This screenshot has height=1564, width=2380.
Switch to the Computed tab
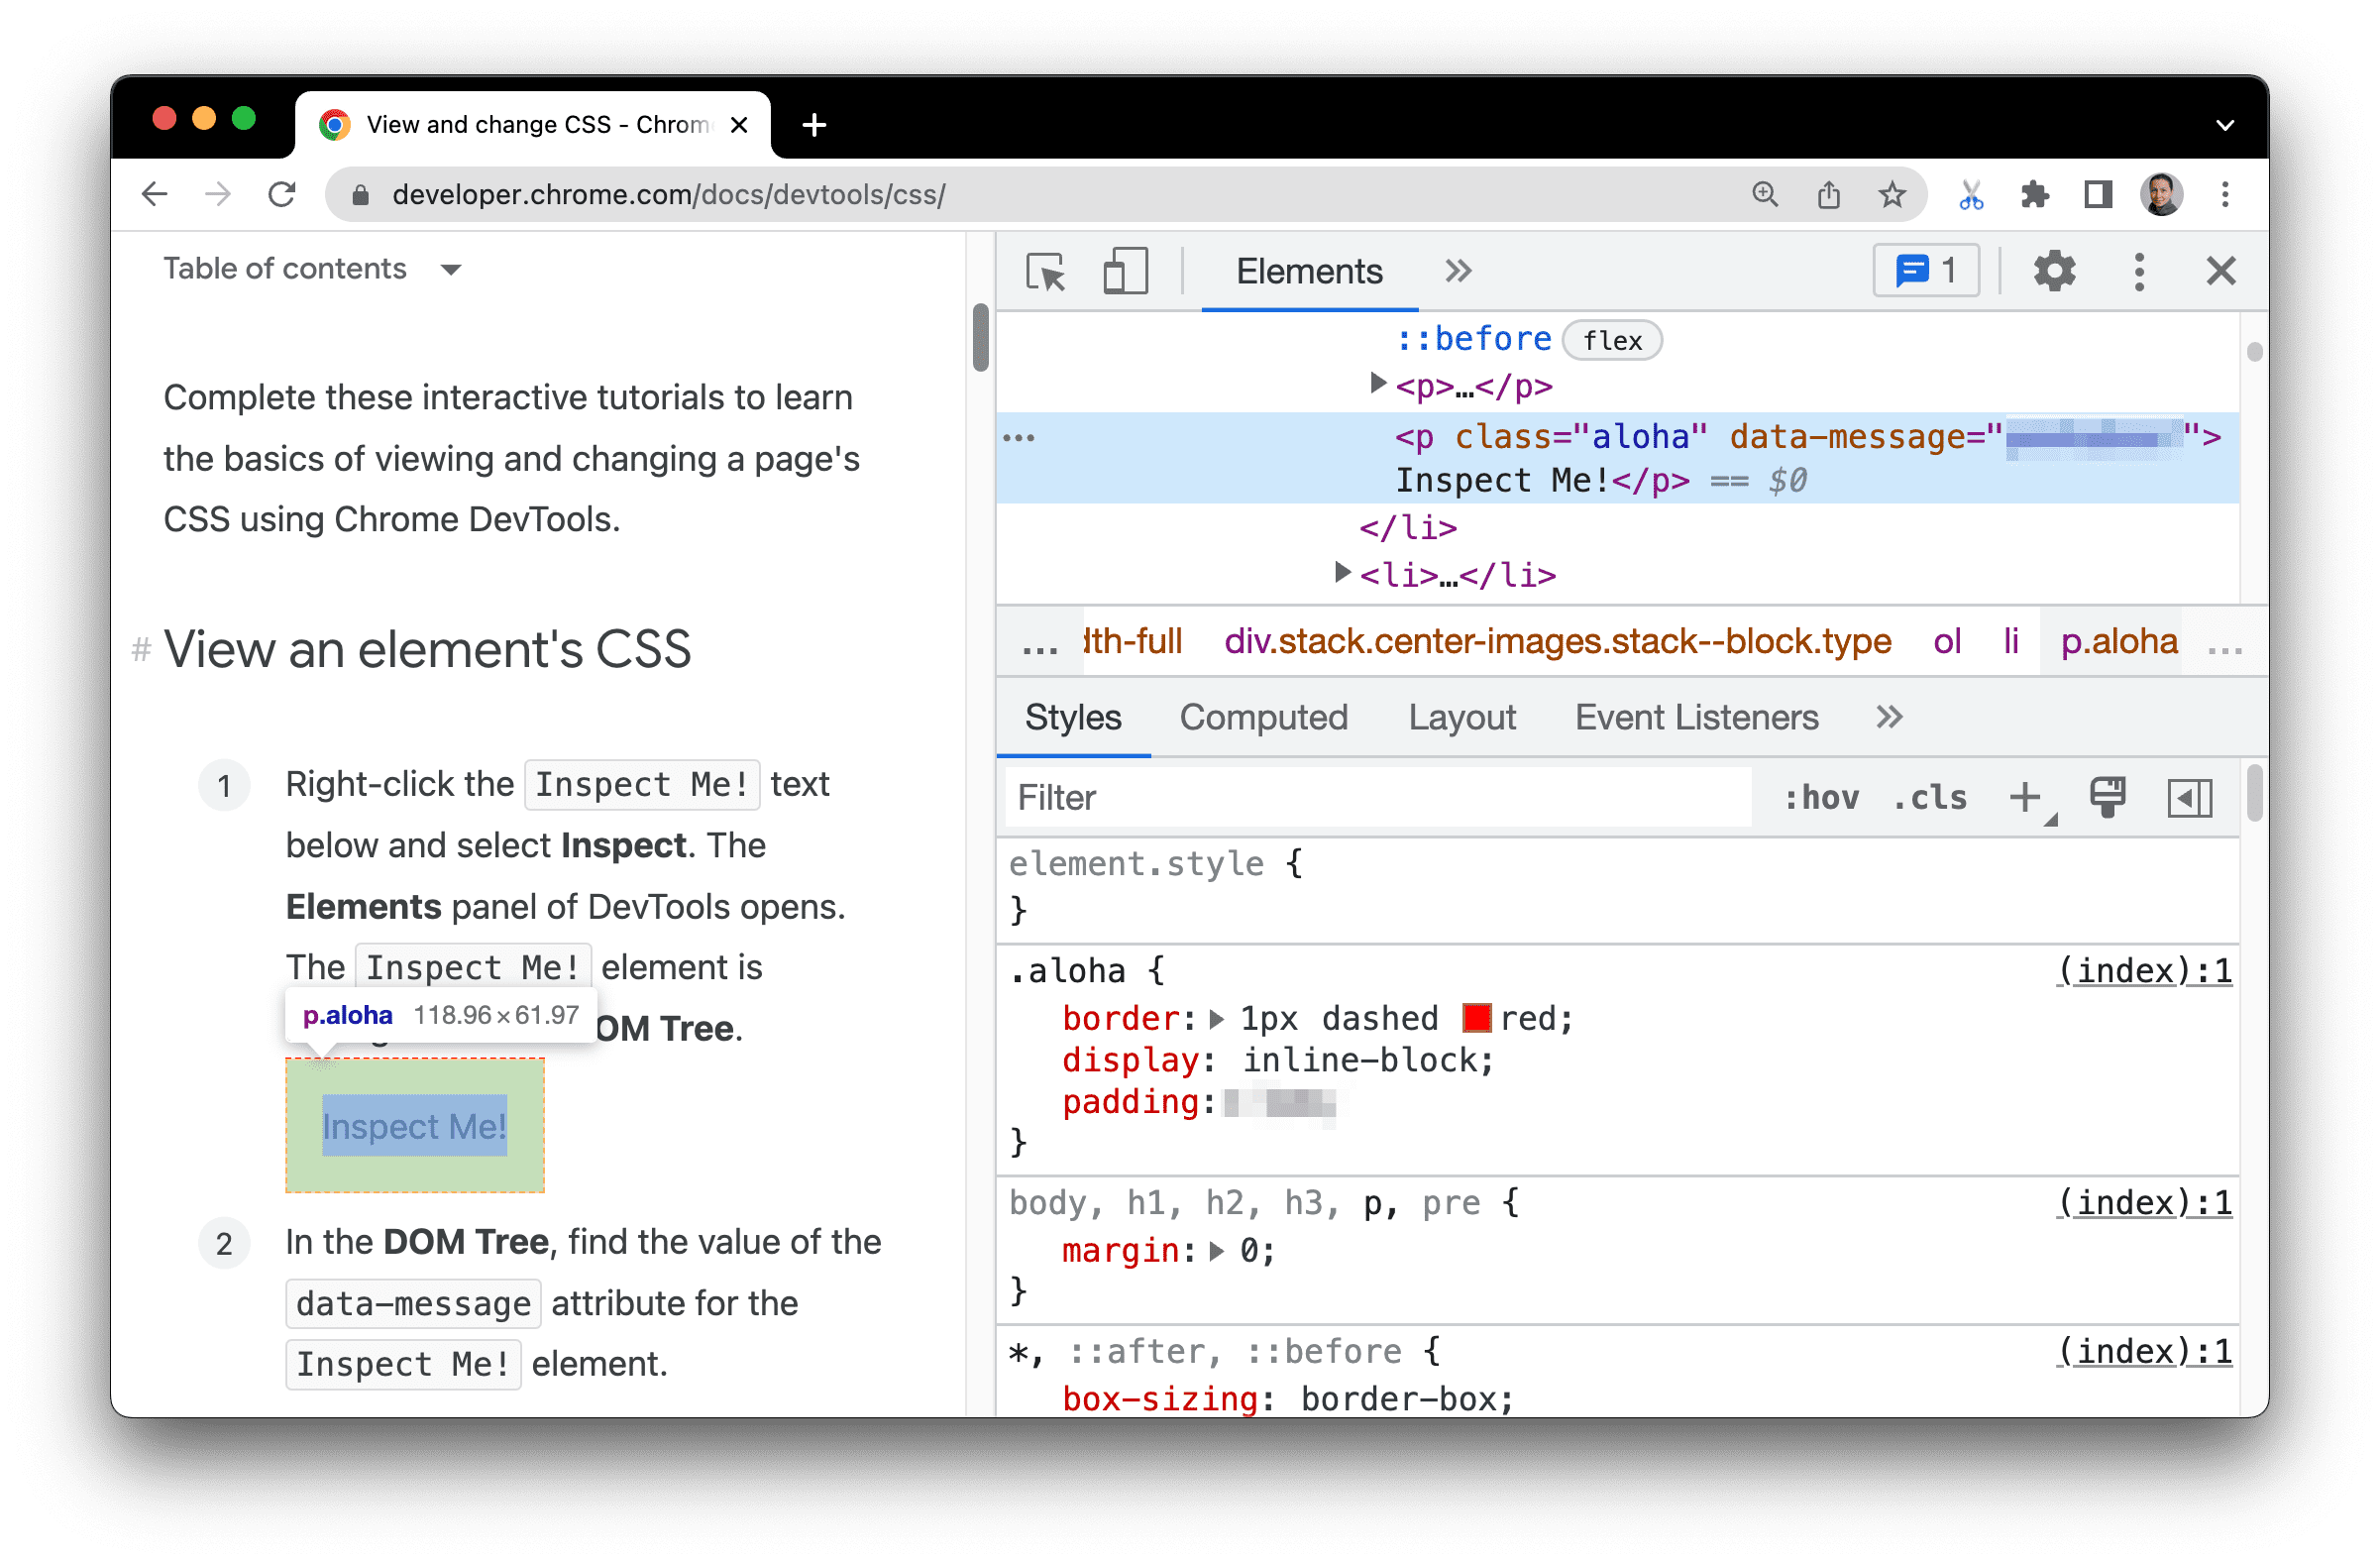click(x=1263, y=718)
